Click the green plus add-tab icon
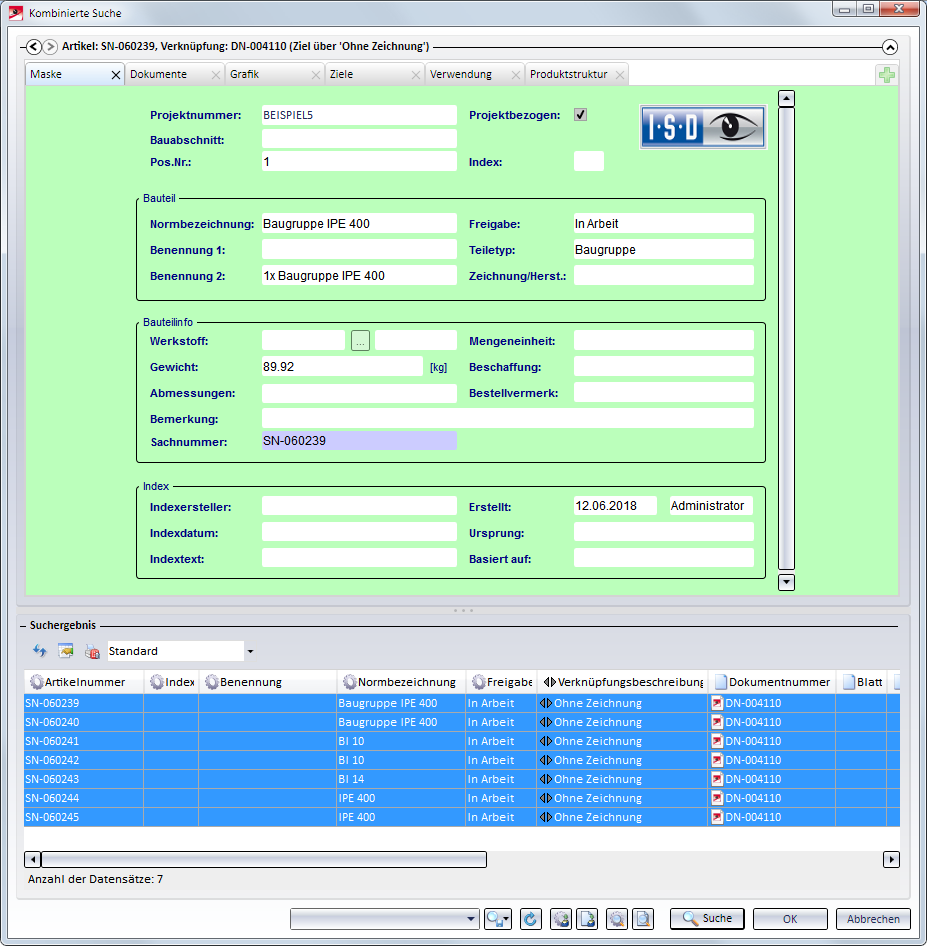This screenshot has width=927, height=946. [x=886, y=75]
